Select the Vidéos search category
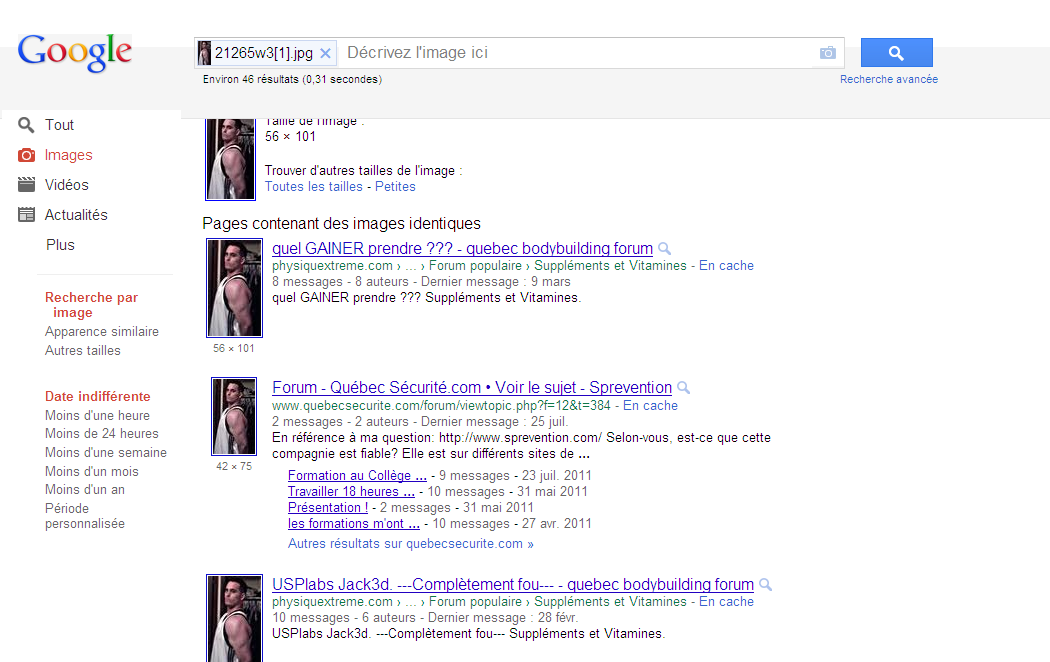1050x662 pixels. (66, 185)
